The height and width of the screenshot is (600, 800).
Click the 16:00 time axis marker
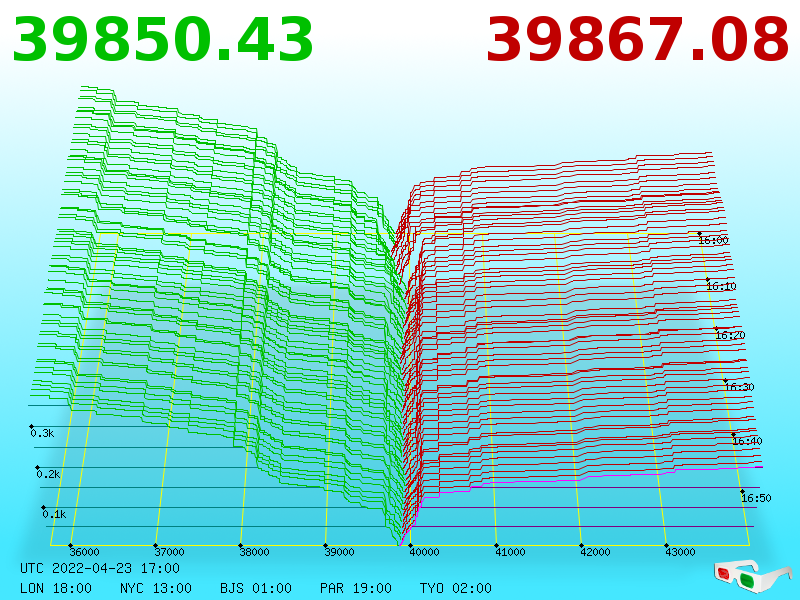714,240
